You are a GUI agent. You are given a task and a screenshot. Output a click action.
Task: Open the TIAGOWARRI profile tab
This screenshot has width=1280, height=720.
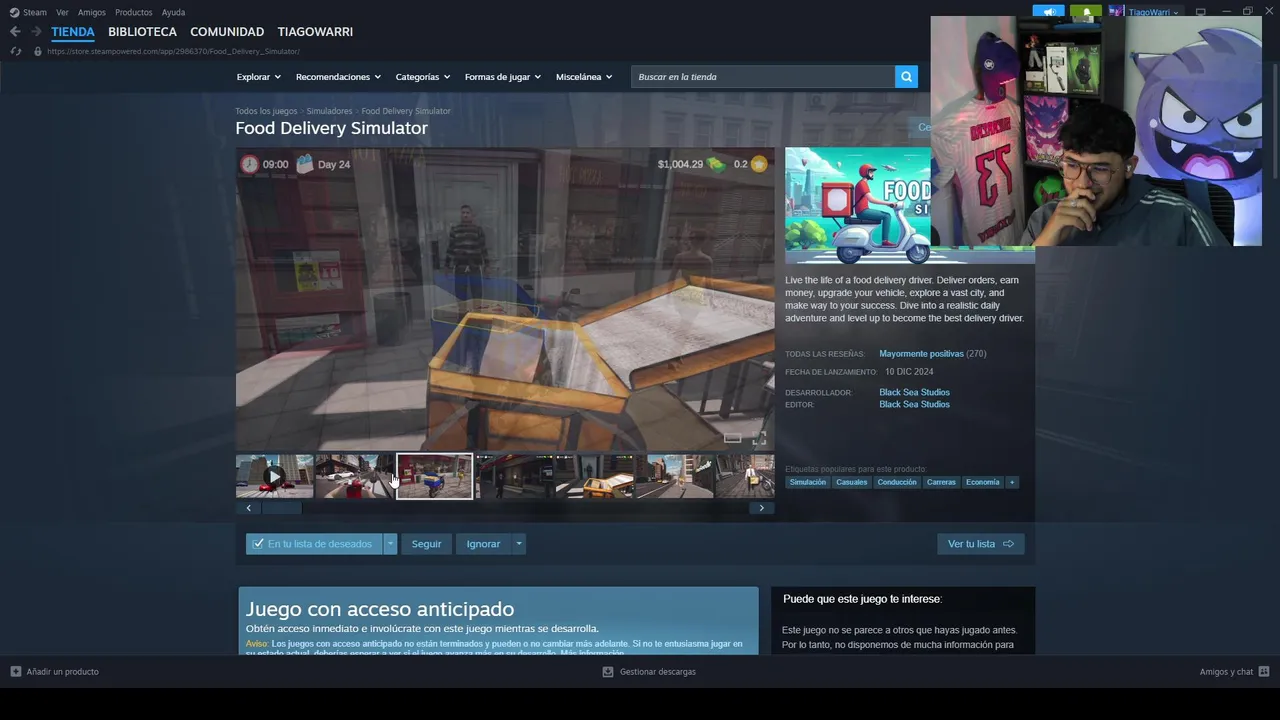point(315,32)
